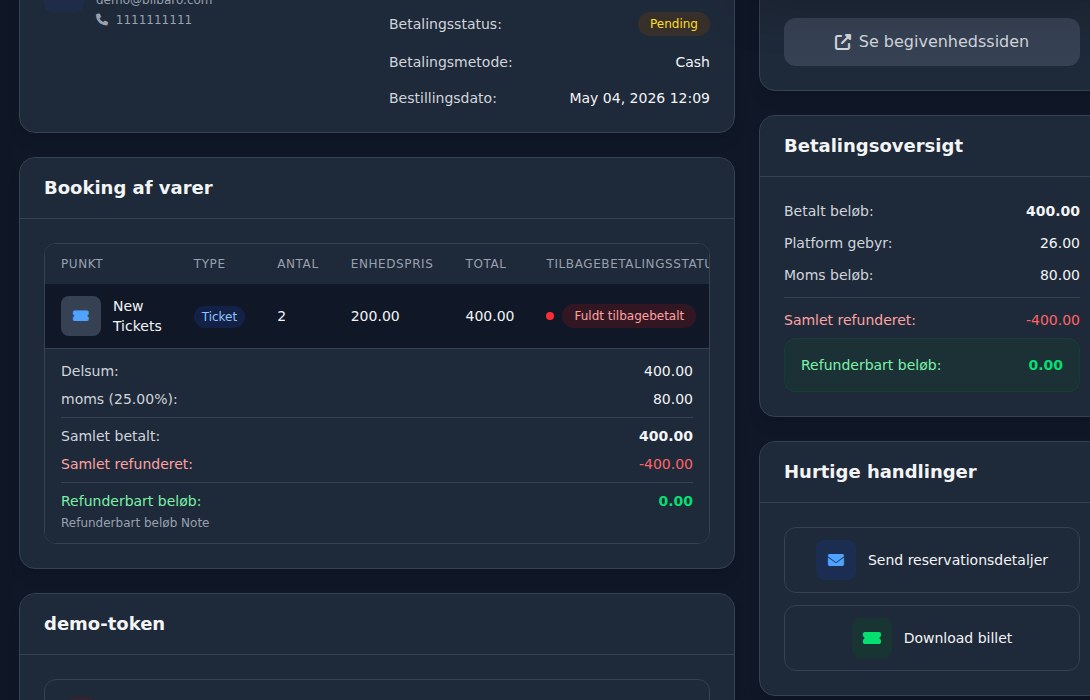Click the TYPE column header
The width and height of the screenshot is (1090, 700).
[x=209, y=264]
